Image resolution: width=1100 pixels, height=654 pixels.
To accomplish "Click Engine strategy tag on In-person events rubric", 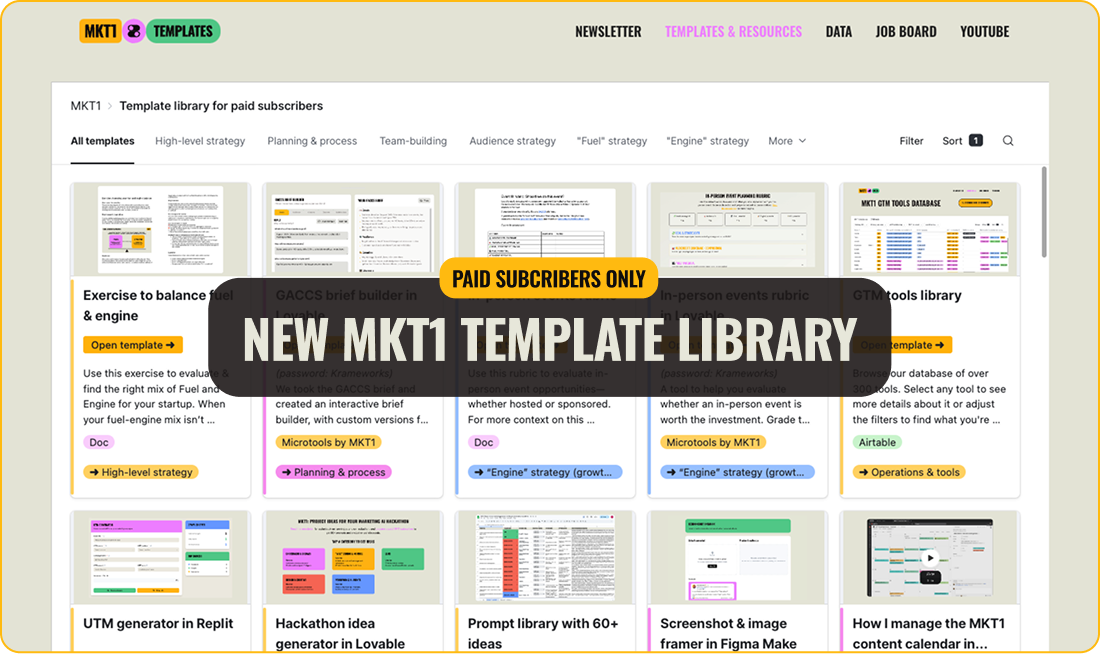I will tap(737, 472).
